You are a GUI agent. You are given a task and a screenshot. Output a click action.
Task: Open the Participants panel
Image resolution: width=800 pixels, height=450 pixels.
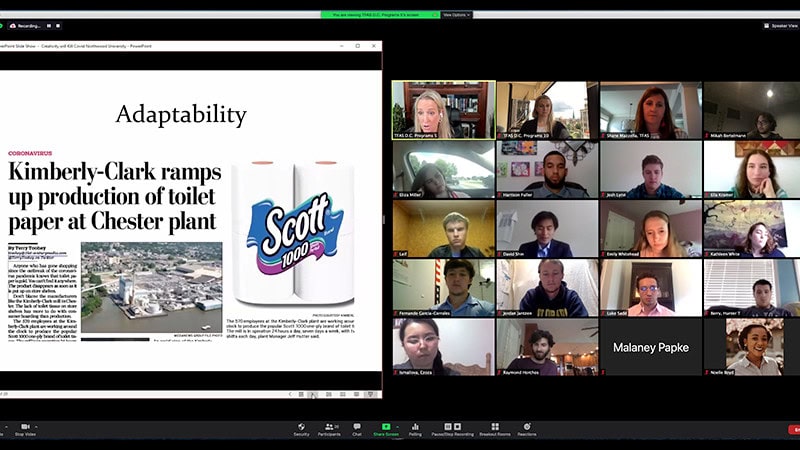pos(330,427)
